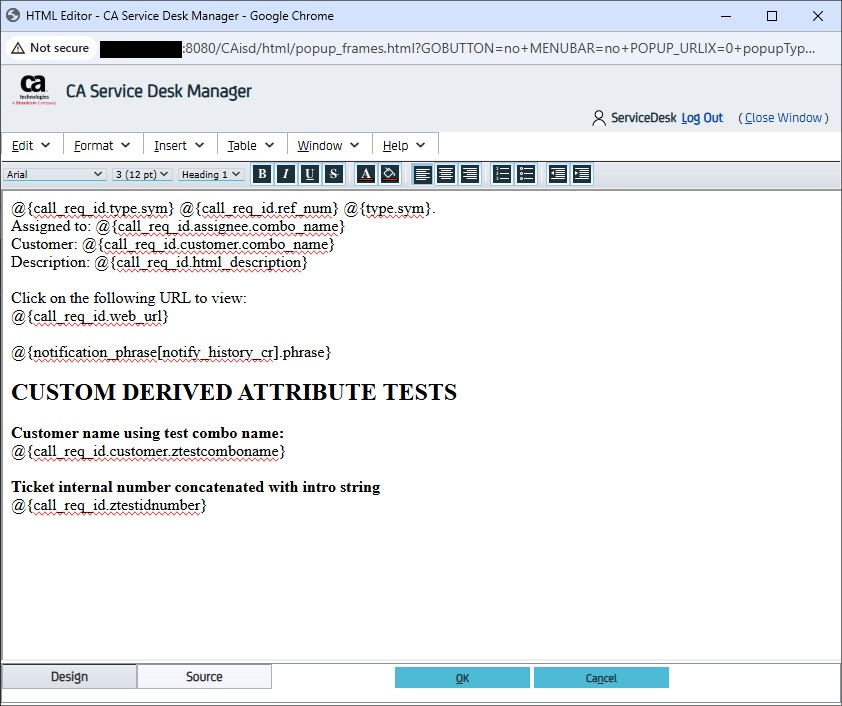Open the Table menu
The image size is (842, 706).
click(x=251, y=145)
